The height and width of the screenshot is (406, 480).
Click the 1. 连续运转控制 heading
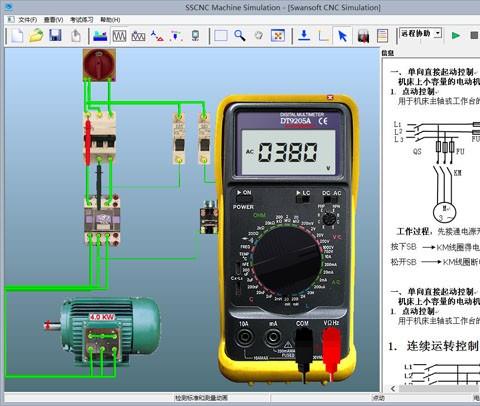point(433,346)
